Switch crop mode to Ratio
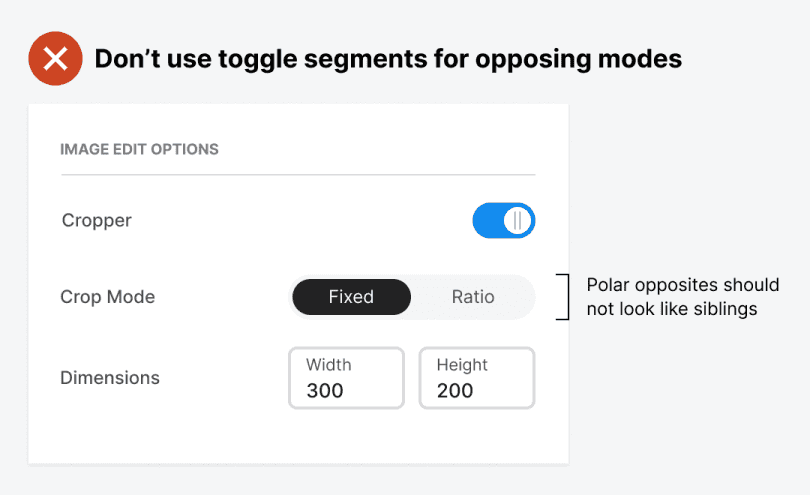The height and width of the screenshot is (495, 810). [473, 297]
